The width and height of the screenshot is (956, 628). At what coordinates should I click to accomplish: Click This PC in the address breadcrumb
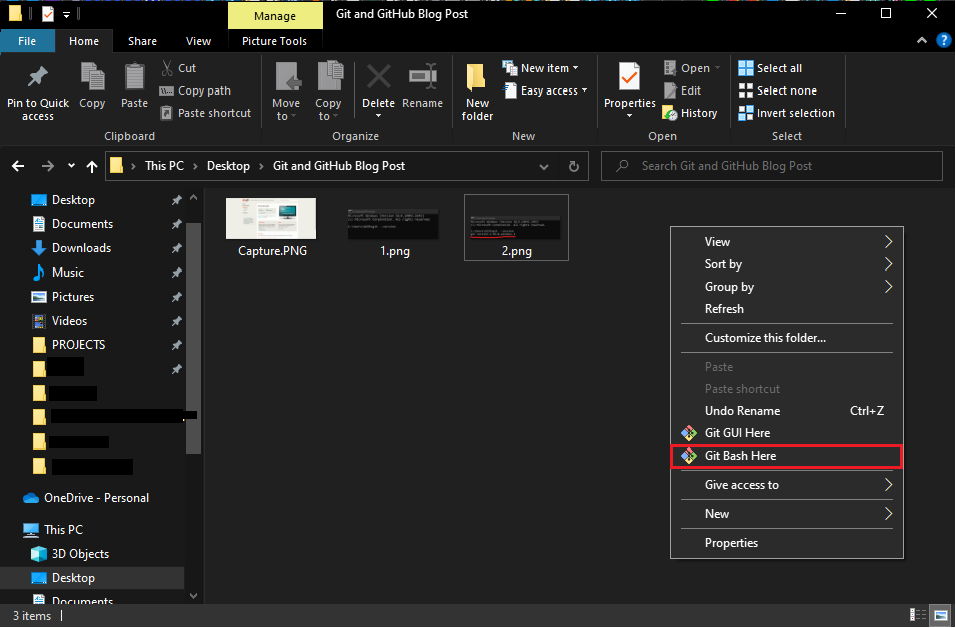tap(164, 166)
